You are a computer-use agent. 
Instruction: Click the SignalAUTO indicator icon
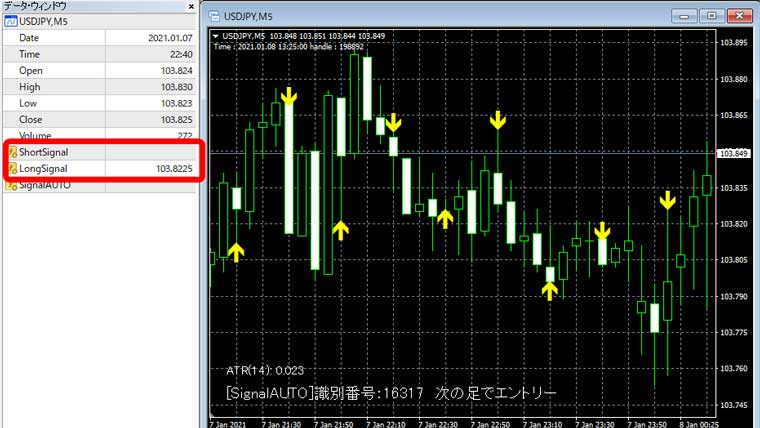click(x=12, y=185)
